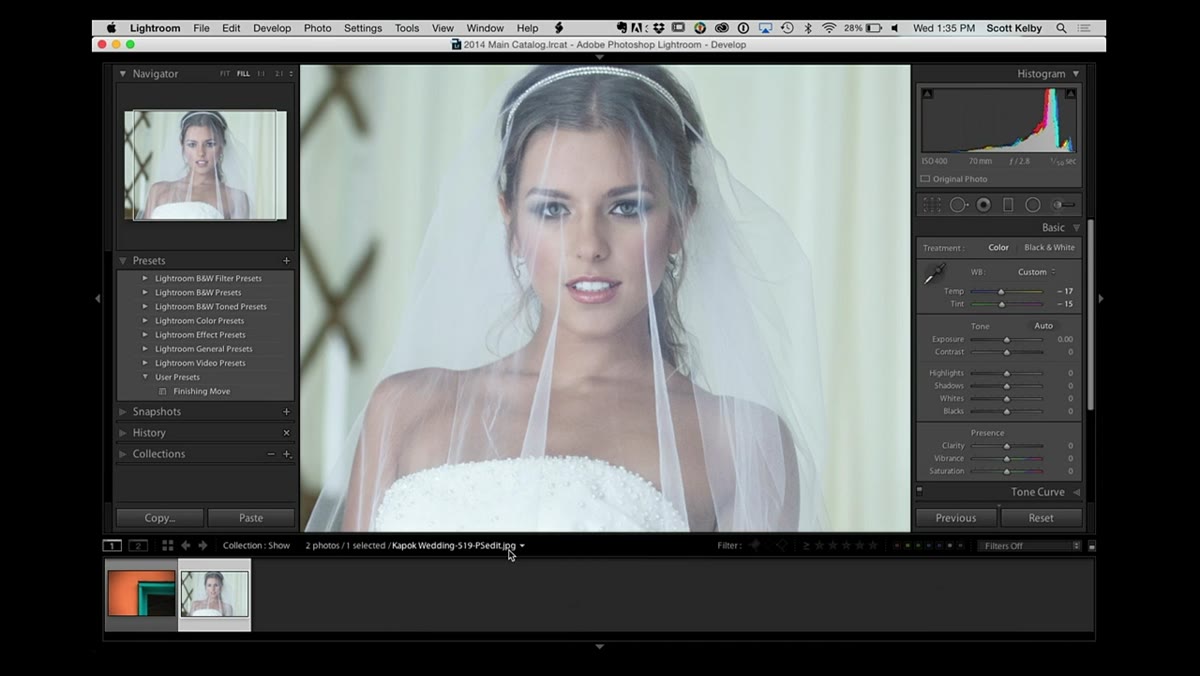The width and height of the screenshot is (1200, 676).
Task: Expand the Snapshots panel
Action: [123, 412]
